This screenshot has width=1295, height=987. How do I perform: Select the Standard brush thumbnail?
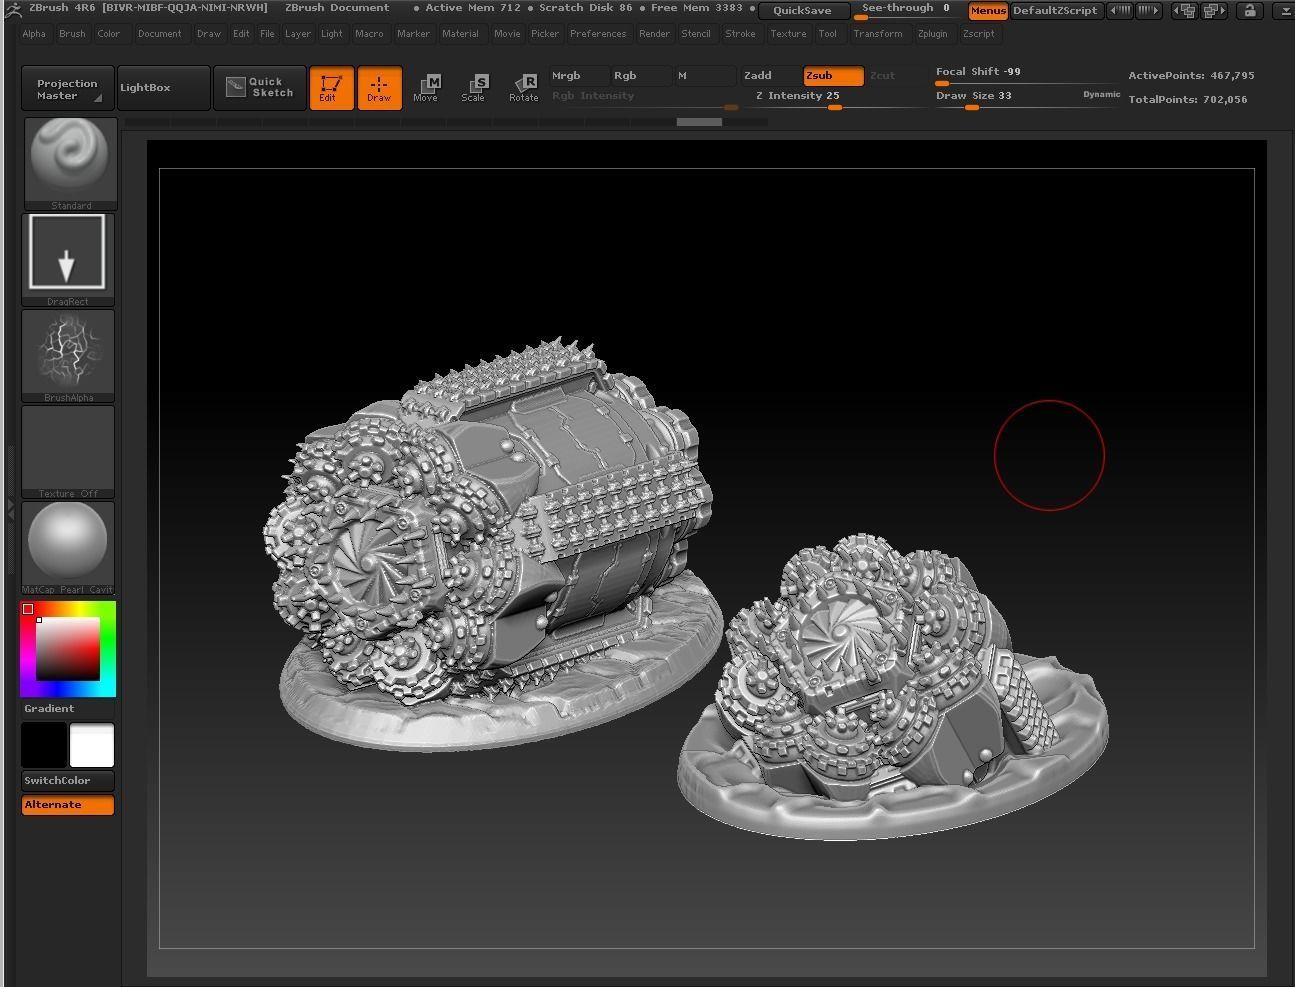click(x=71, y=164)
